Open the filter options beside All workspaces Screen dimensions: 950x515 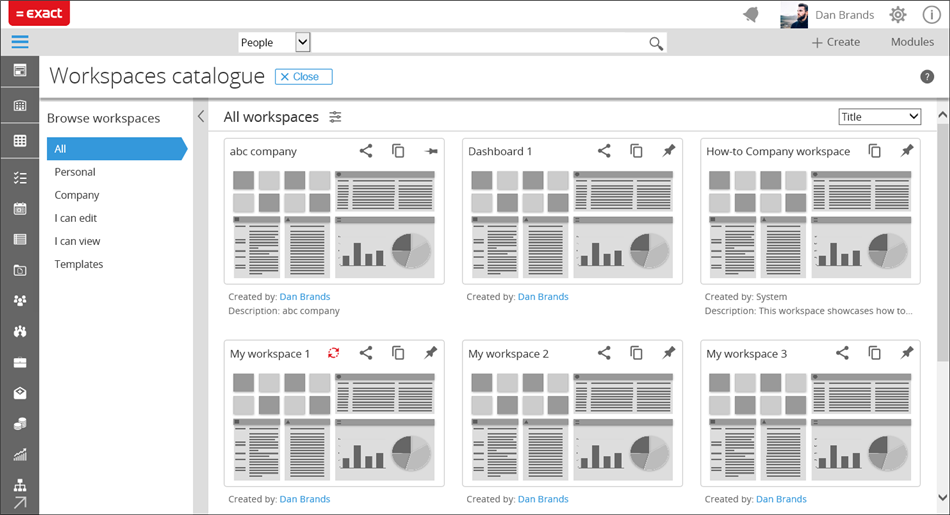click(x=336, y=117)
